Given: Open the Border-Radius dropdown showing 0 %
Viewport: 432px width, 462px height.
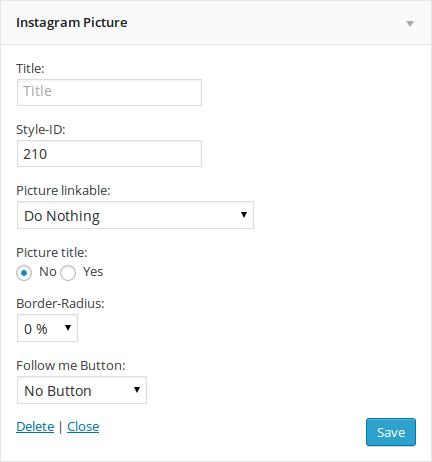Looking at the screenshot, I should coord(47,328).
